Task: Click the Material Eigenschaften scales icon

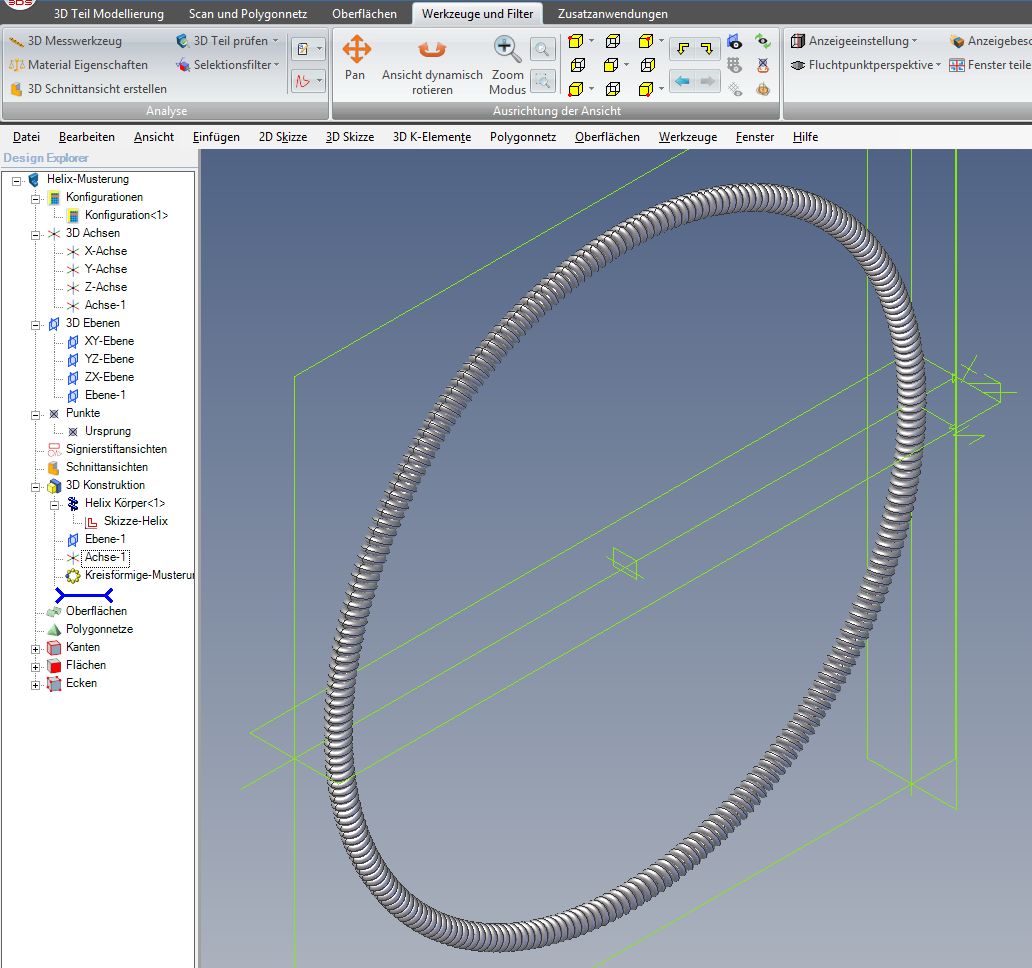Action: [16, 65]
